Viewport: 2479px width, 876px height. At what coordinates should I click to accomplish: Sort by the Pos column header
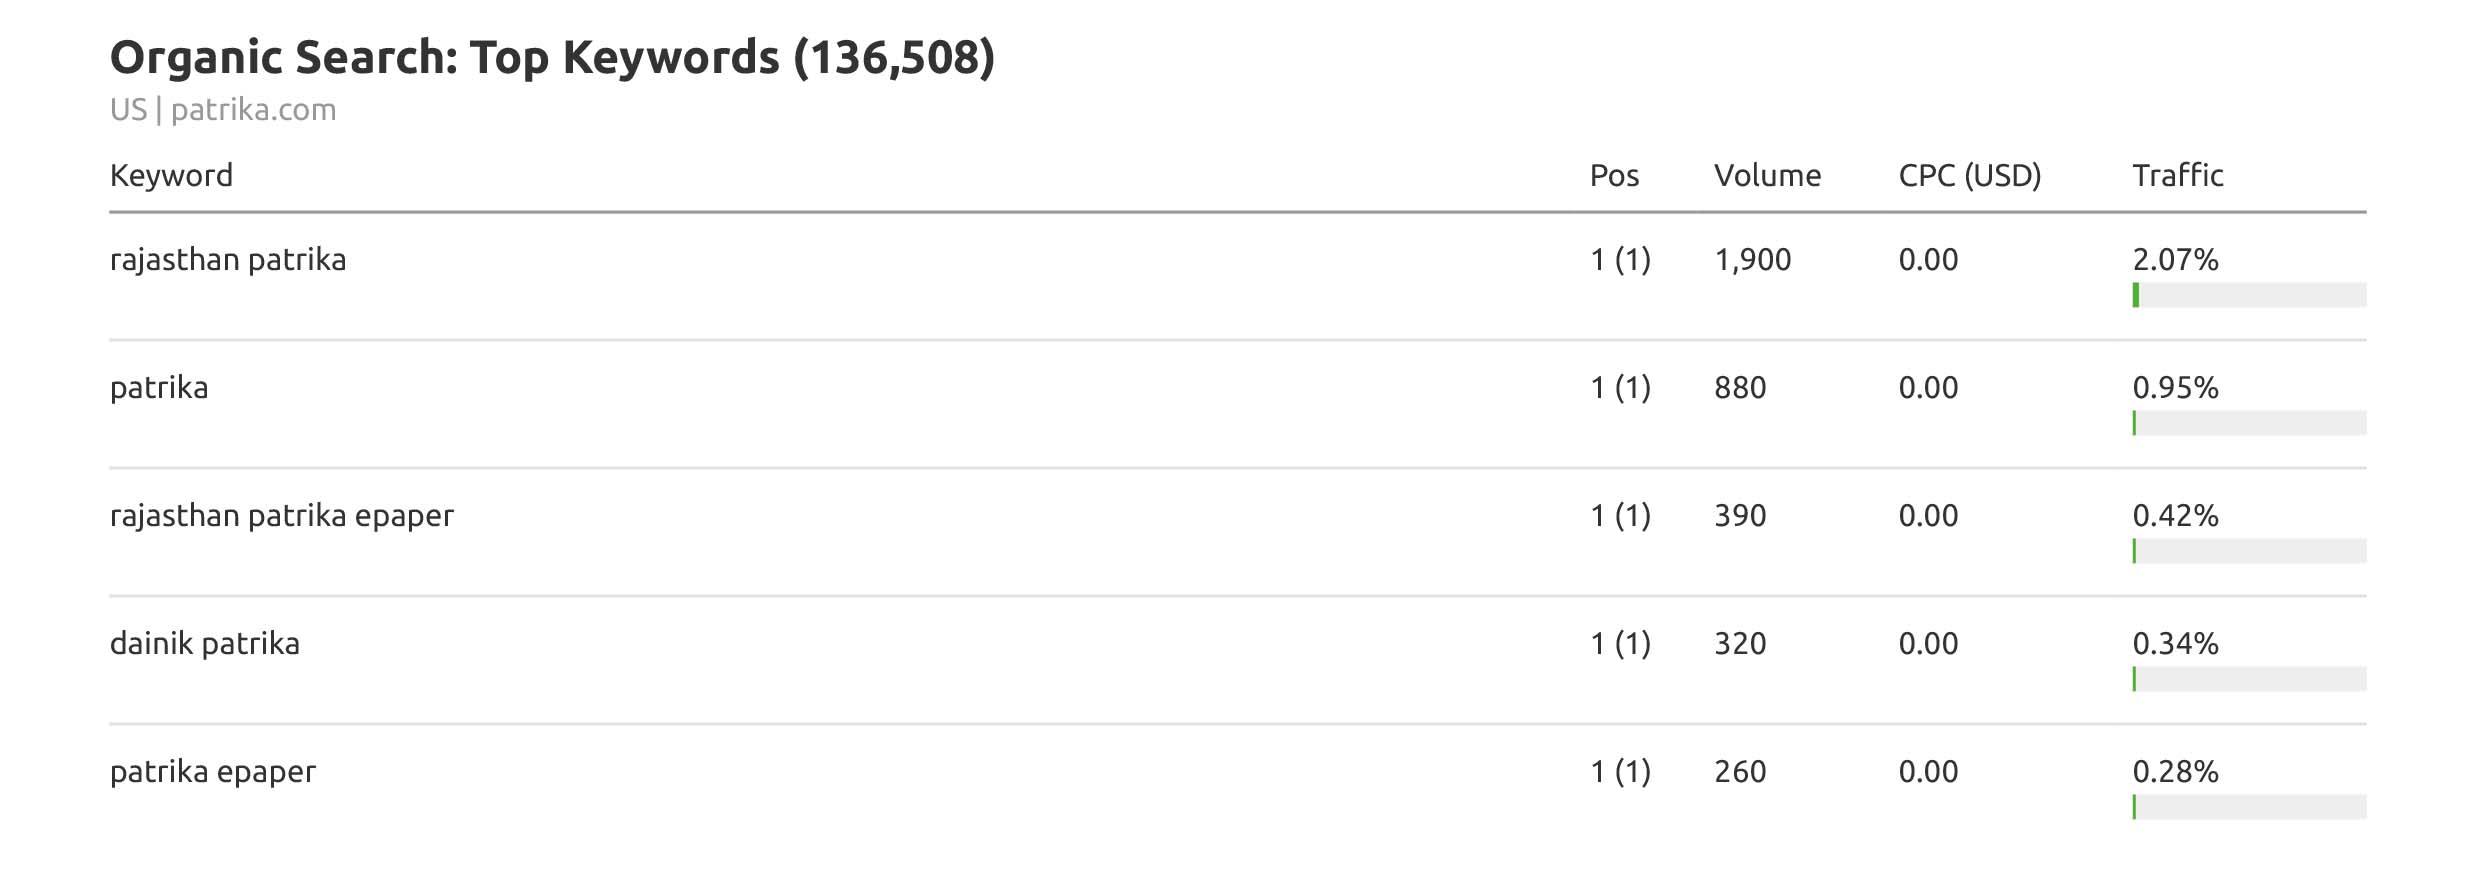[1614, 176]
